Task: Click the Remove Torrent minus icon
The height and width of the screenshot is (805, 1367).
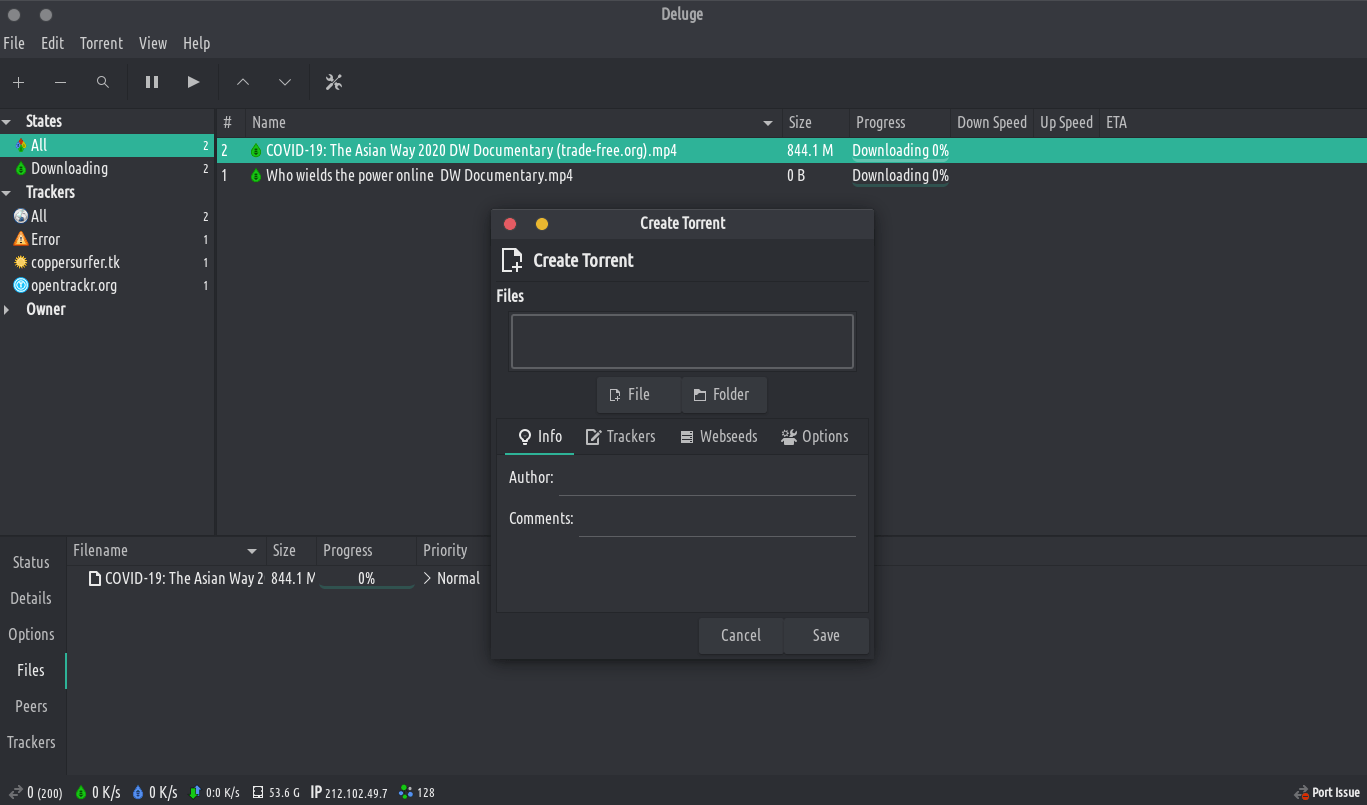Action: [x=60, y=82]
